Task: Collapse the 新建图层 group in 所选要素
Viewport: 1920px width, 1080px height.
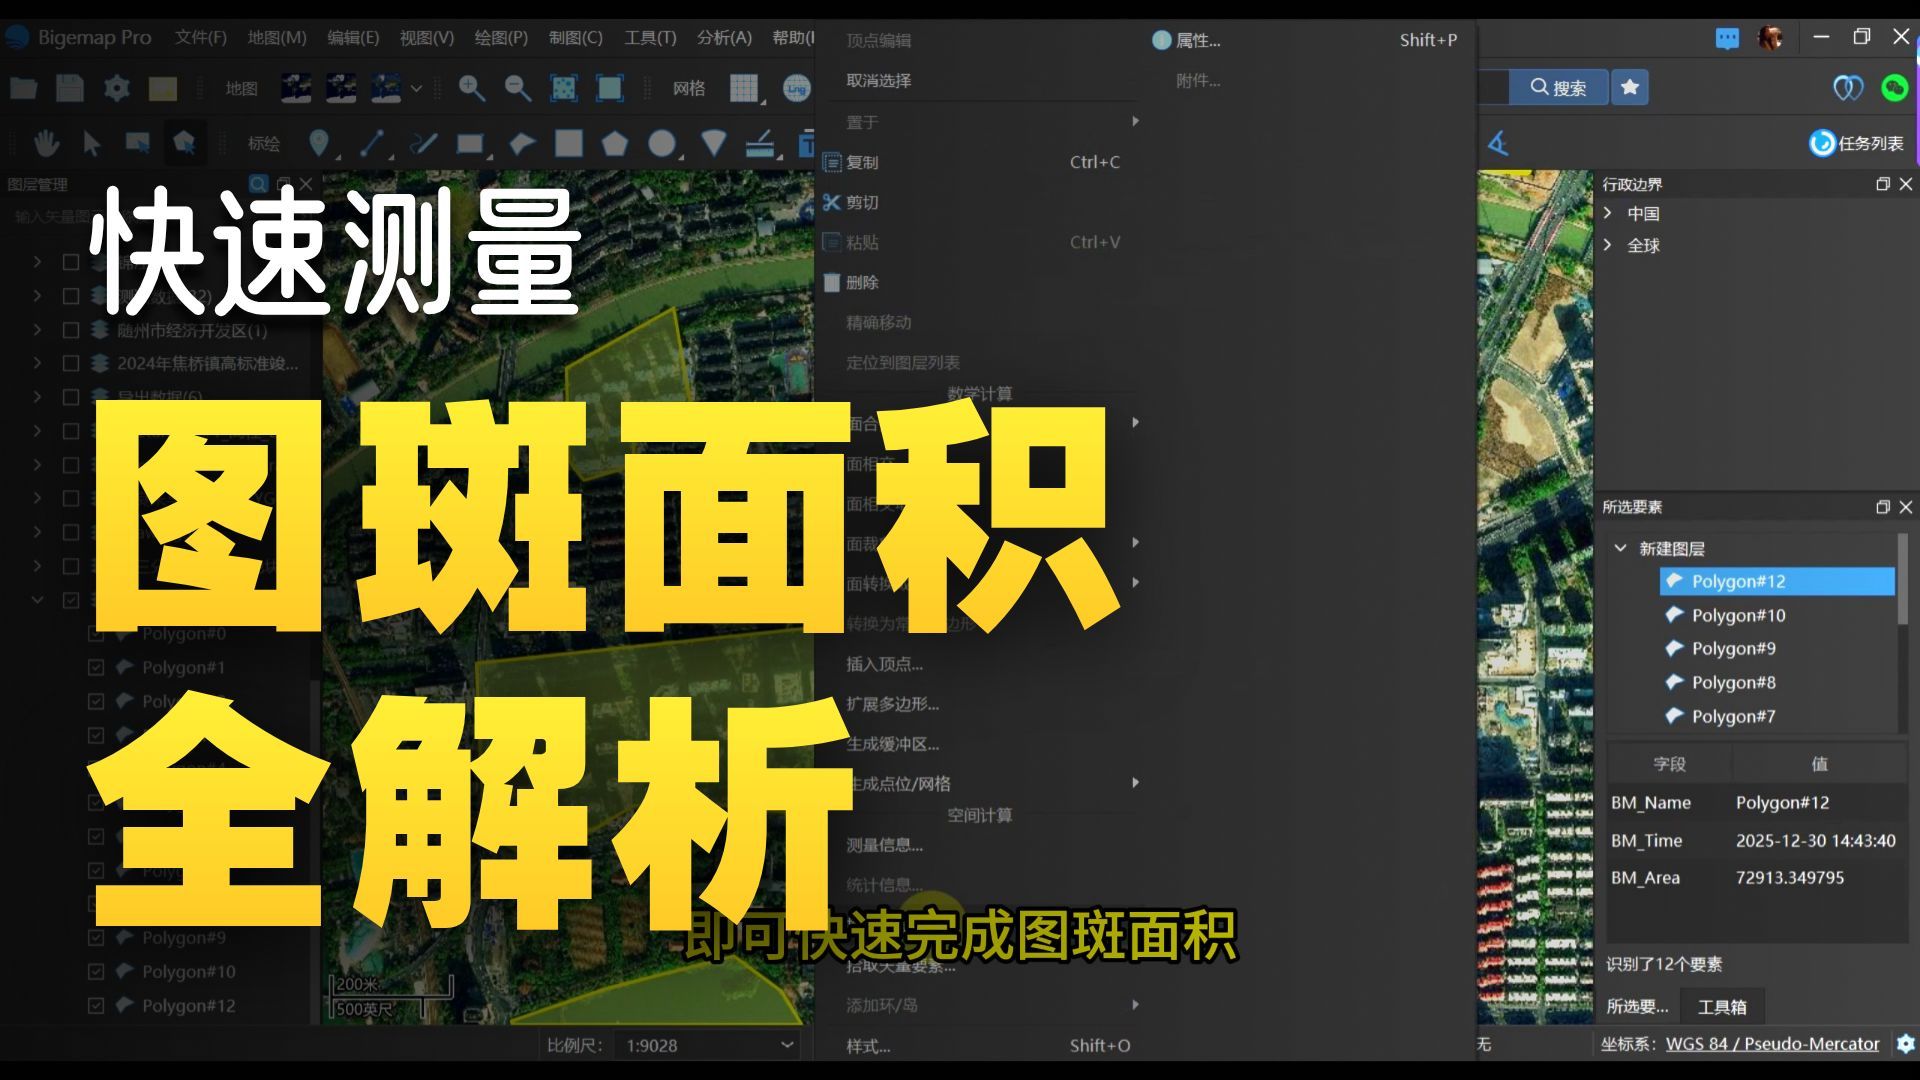Action: point(1621,548)
